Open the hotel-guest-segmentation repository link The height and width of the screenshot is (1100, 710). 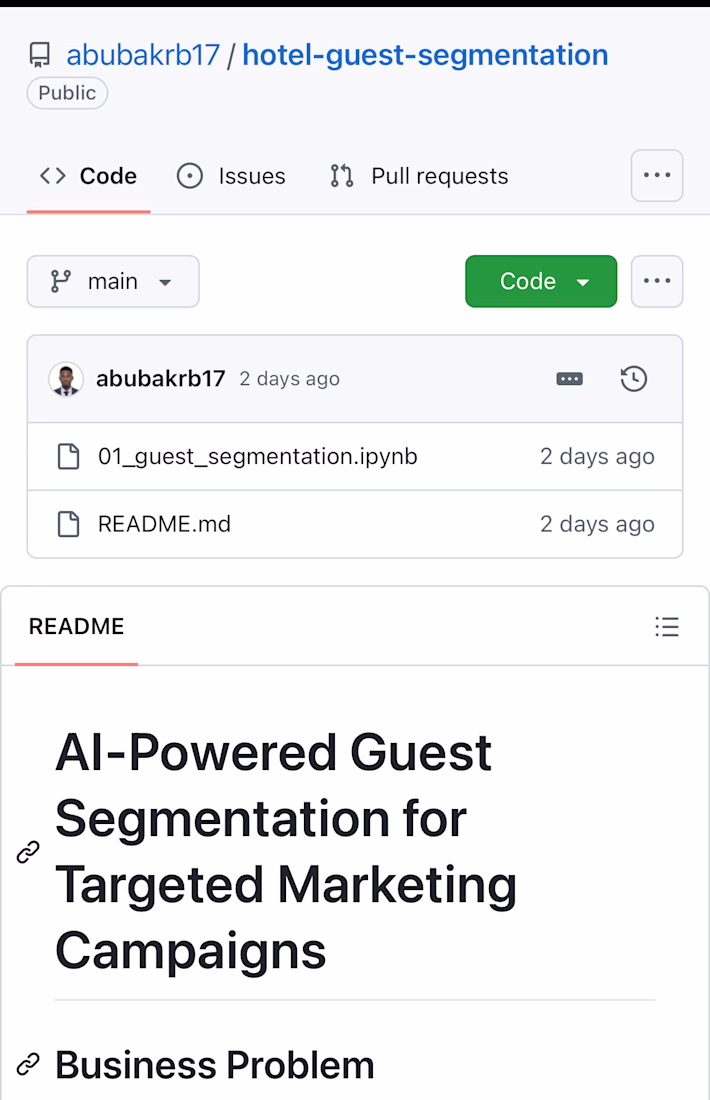coord(425,55)
